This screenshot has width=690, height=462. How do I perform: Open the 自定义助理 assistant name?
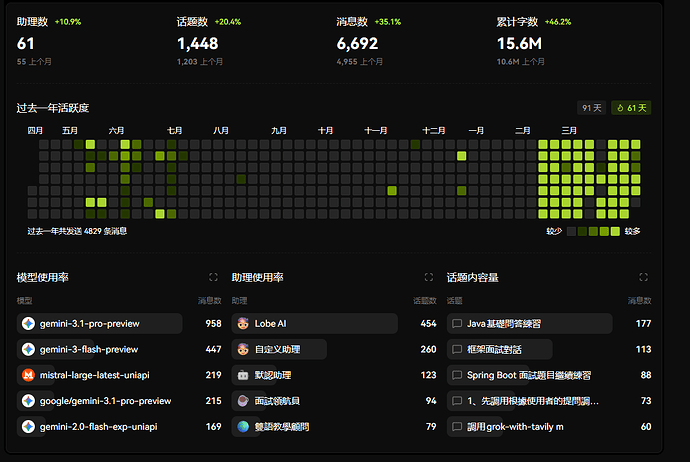tap(277, 349)
